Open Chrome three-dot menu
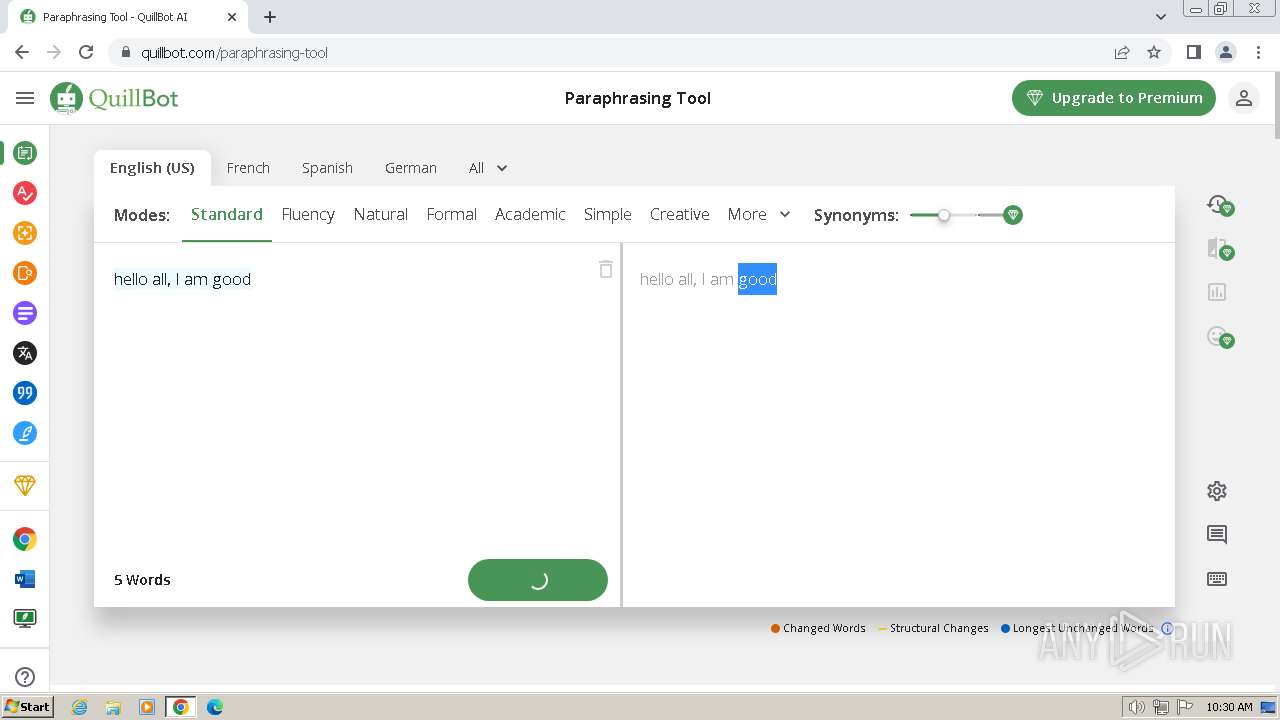Viewport: 1280px width, 720px height. click(x=1257, y=53)
